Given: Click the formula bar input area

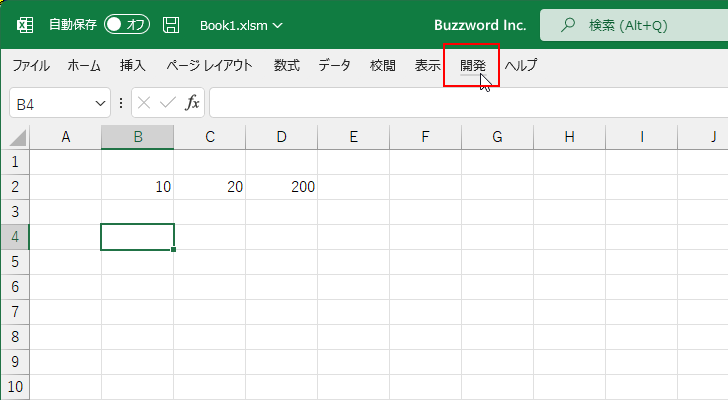Looking at the screenshot, I should point(468,103).
